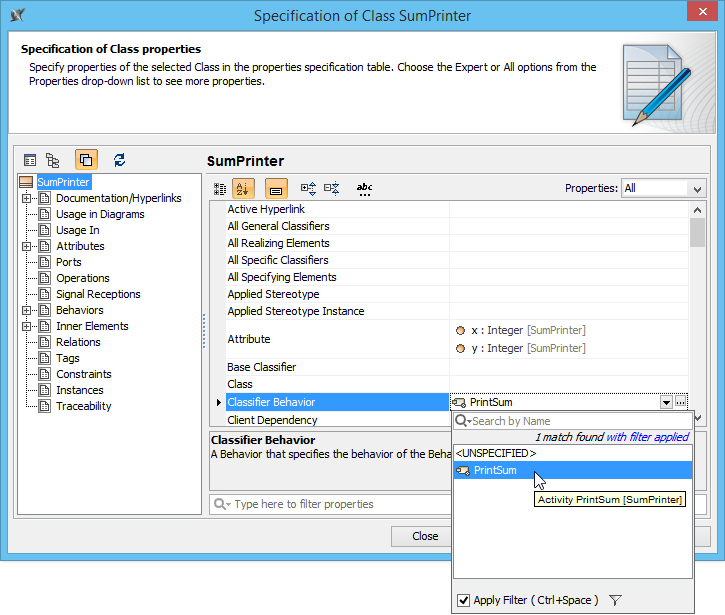The height and width of the screenshot is (615, 725).
Task: Click the collapse all properties icon
Action: 332,188
